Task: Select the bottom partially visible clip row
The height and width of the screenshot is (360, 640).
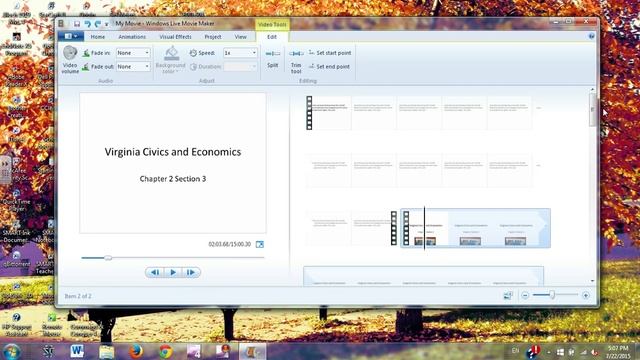Action: pyautogui.click(x=424, y=276)
